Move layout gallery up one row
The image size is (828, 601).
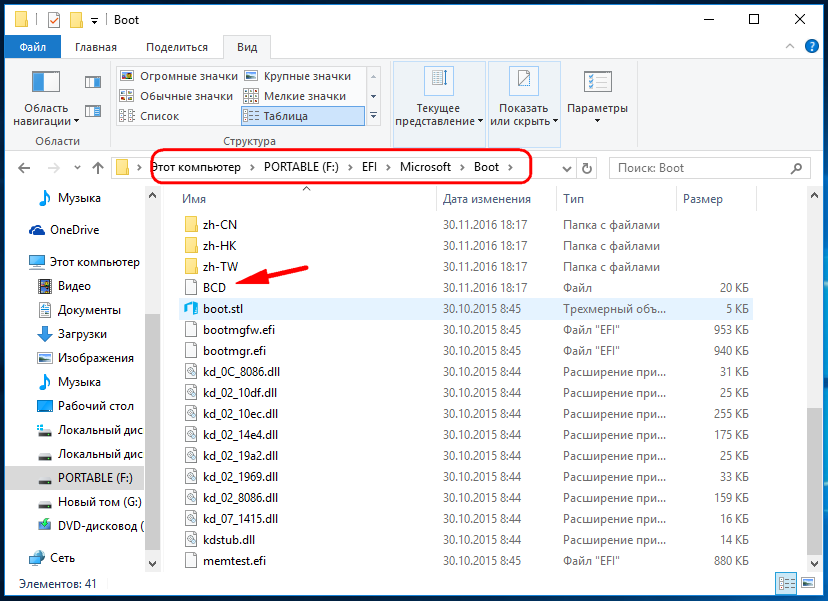pyautogui.click(x=373, y=77)
